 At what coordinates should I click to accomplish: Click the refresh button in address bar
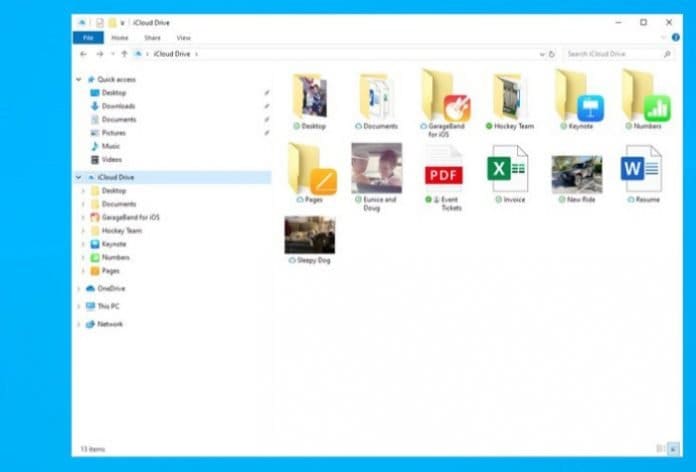[552, 53]
